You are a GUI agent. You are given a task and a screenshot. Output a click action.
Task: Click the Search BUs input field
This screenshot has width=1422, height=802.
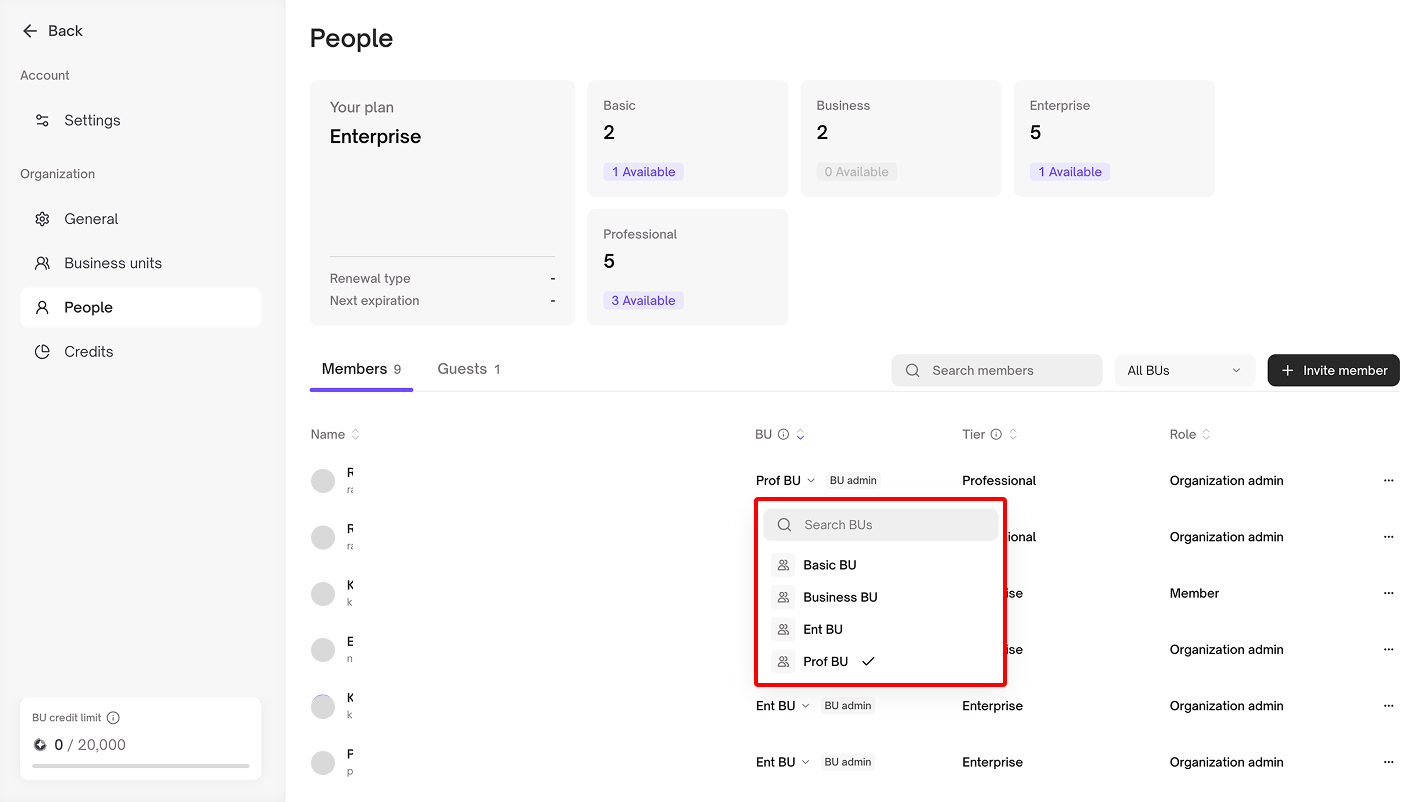(x=880, y=525)
